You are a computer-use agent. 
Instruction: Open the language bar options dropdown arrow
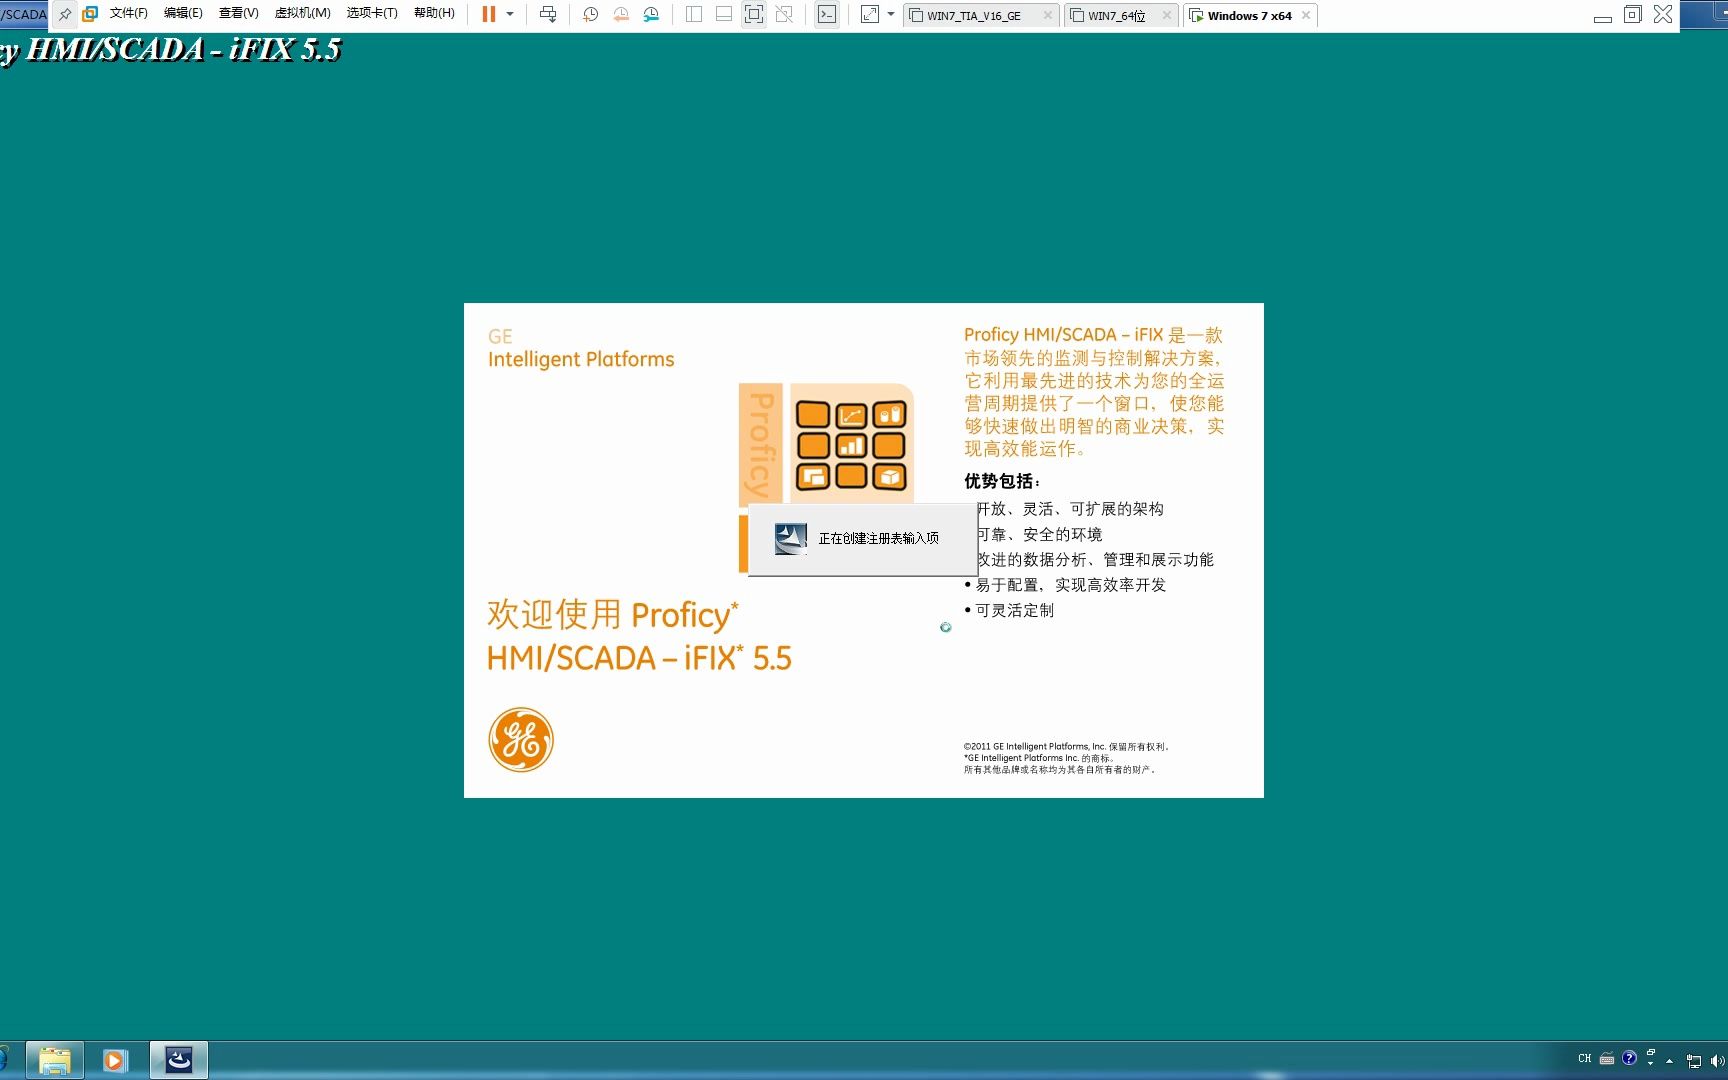click(x=1650, y=1063)
